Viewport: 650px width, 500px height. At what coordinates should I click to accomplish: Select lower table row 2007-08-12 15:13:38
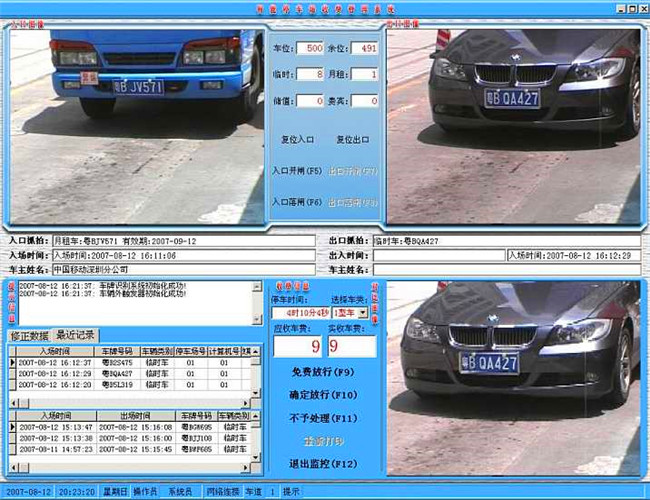point(130,438)
